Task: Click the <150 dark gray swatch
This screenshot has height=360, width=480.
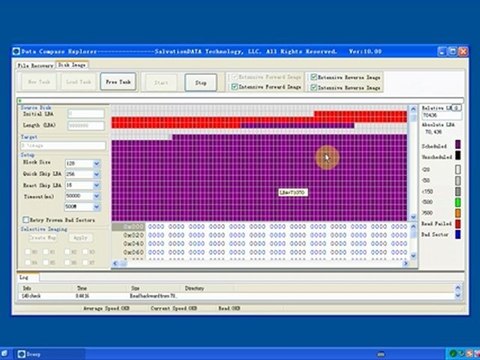Action: (458, 191)
